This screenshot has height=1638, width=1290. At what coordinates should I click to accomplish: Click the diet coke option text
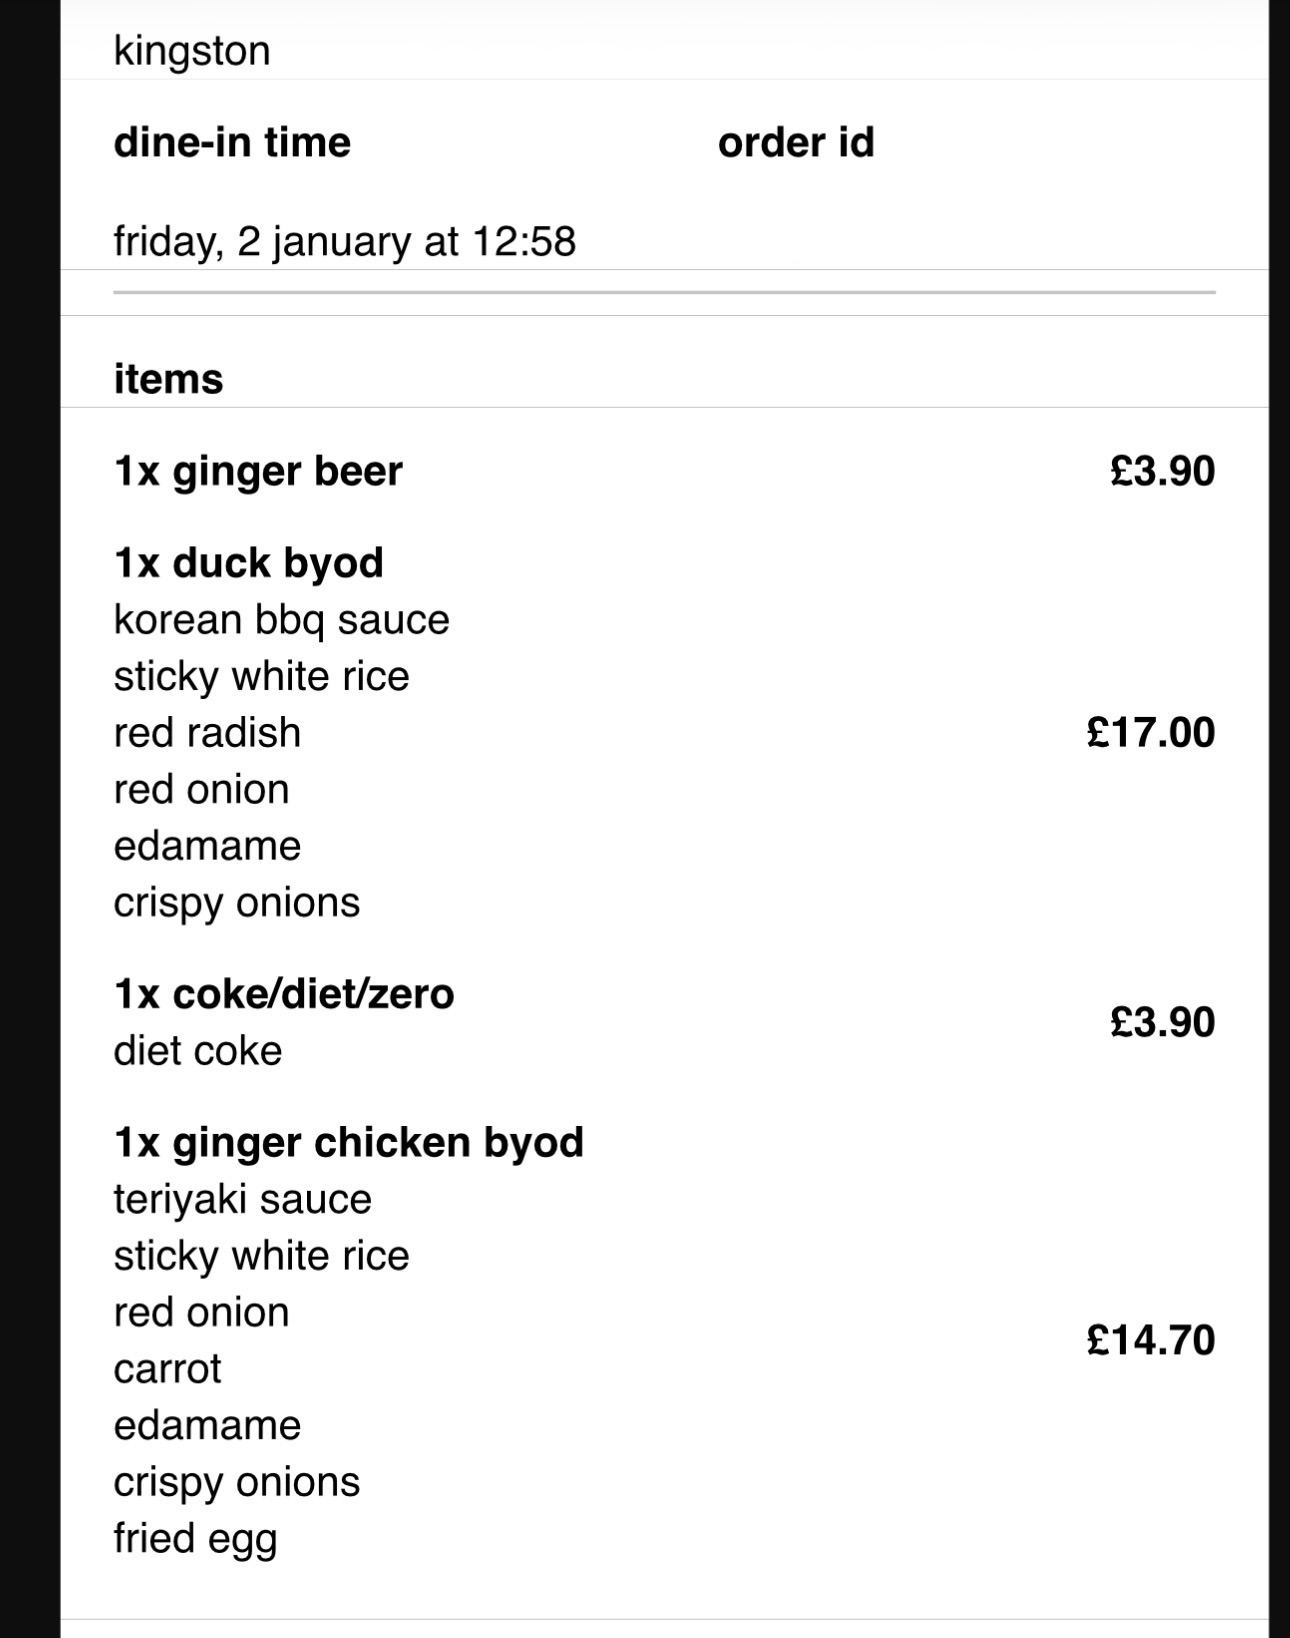click(198, 1051)
